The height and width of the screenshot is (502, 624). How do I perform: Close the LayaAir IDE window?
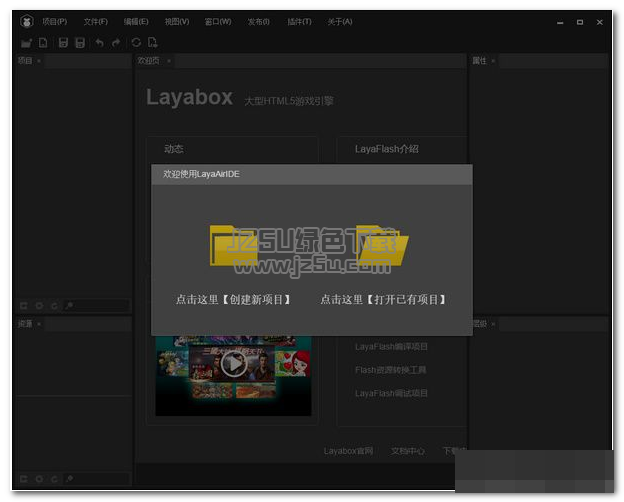[600, 22]
